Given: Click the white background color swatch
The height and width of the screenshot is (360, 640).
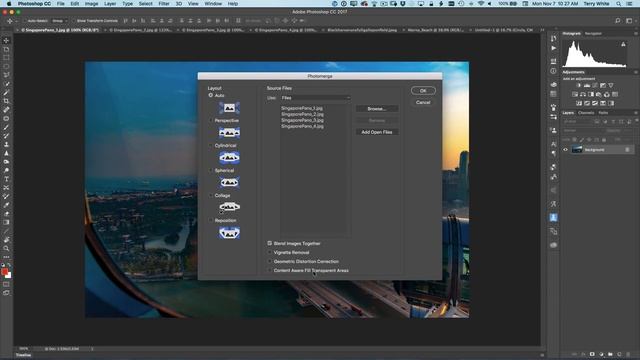Looking at the screenshot, I should [x=9, y=276].
